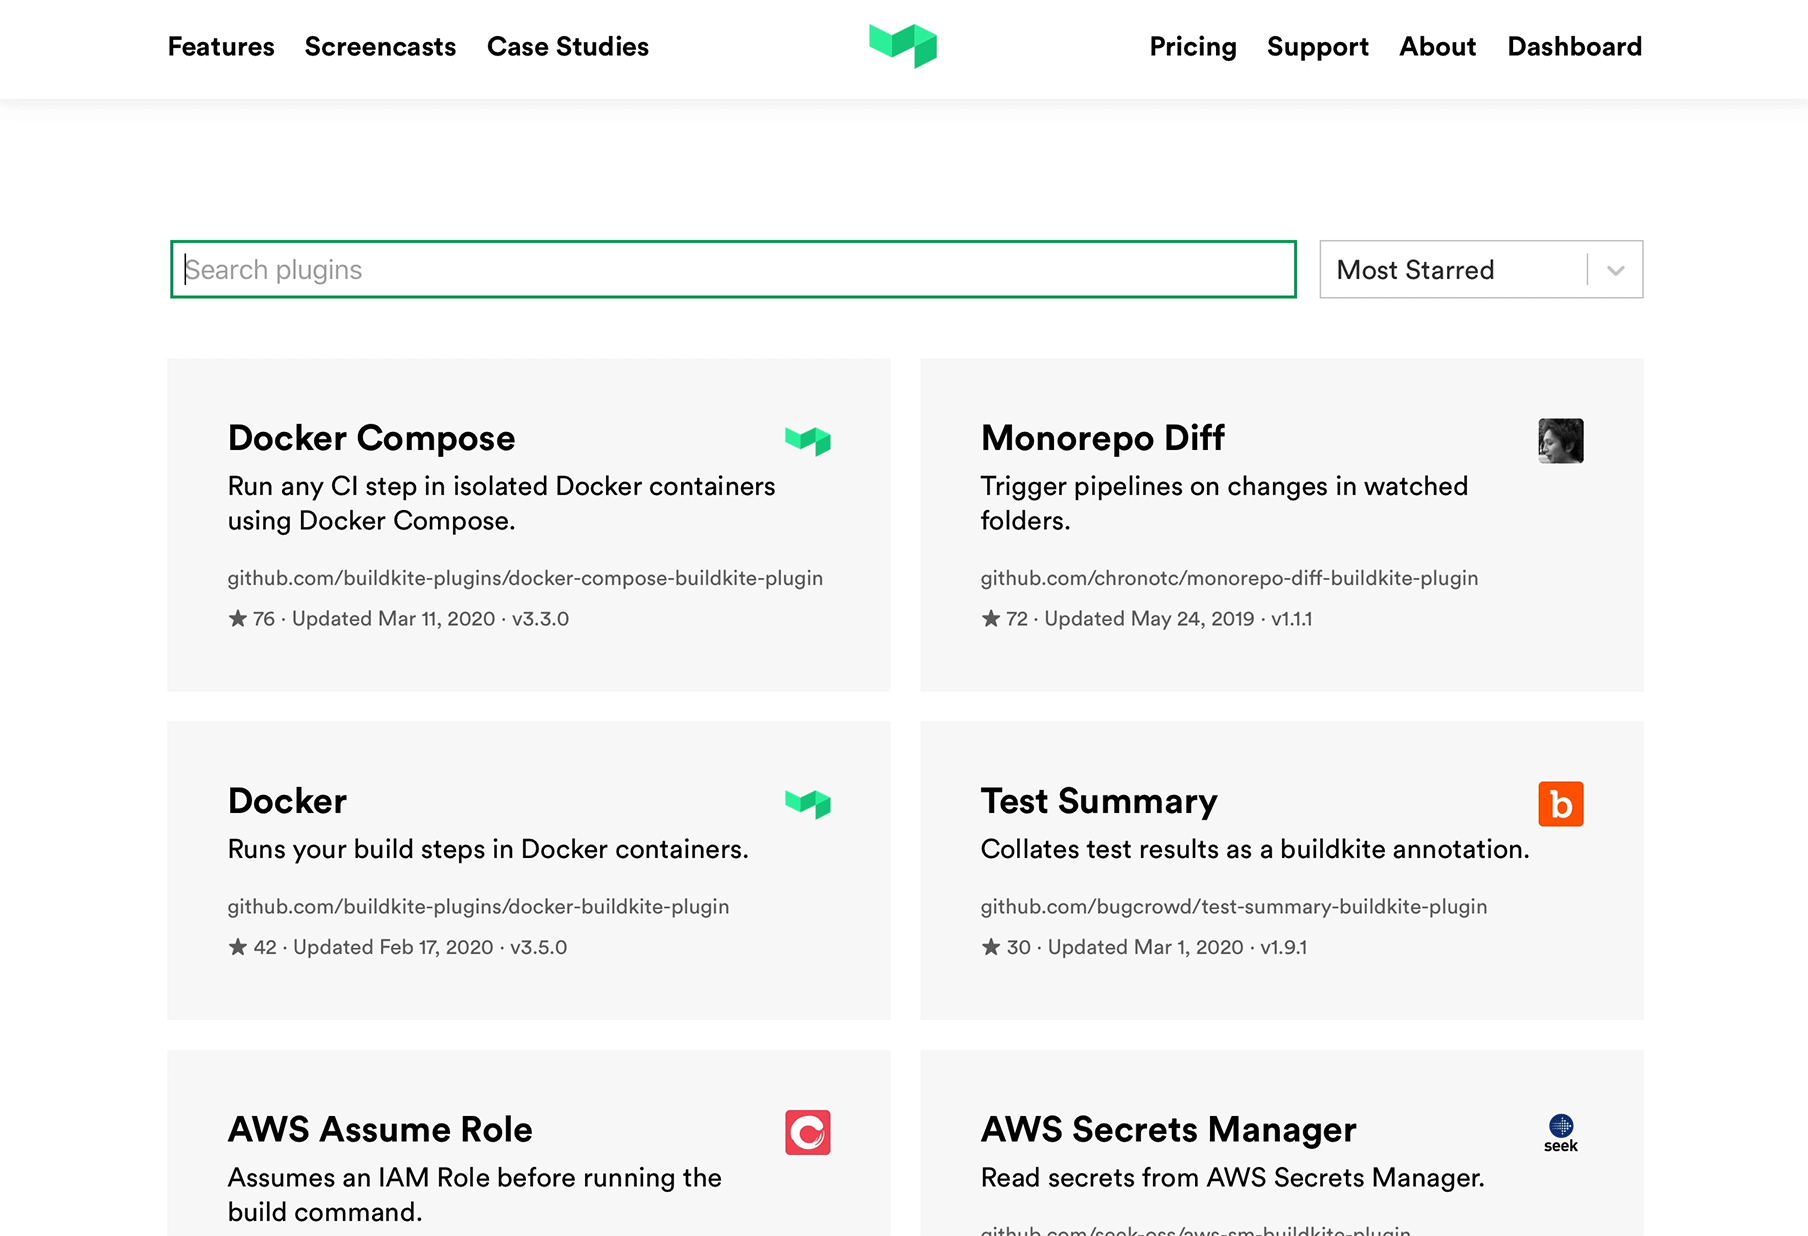1808x1236 pixels.
Task: Go to the Dashboard
Action: 1575,47
